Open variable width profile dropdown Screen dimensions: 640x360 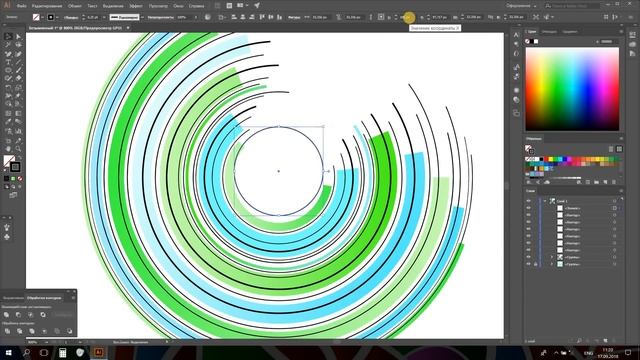pyautogui.click(x=142, y=17)
